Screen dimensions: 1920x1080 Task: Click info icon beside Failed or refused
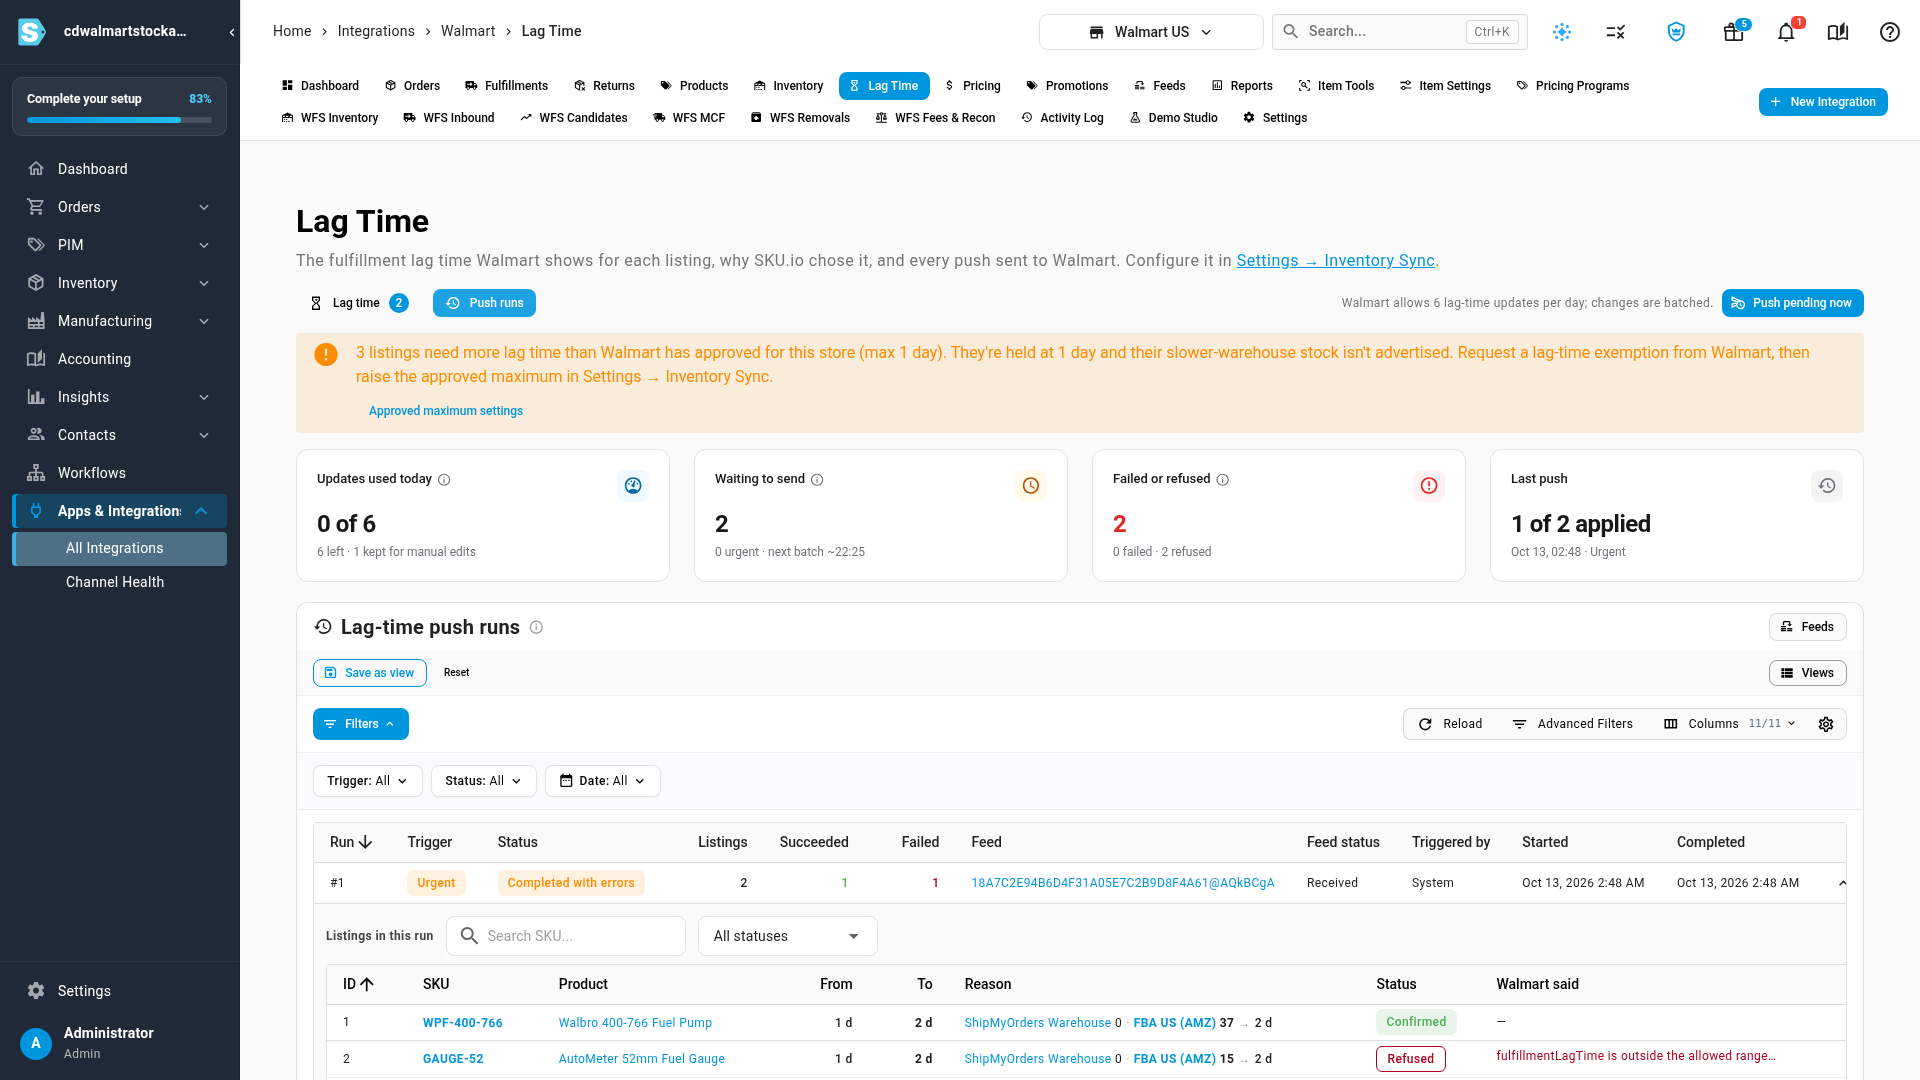(1222, 480)
